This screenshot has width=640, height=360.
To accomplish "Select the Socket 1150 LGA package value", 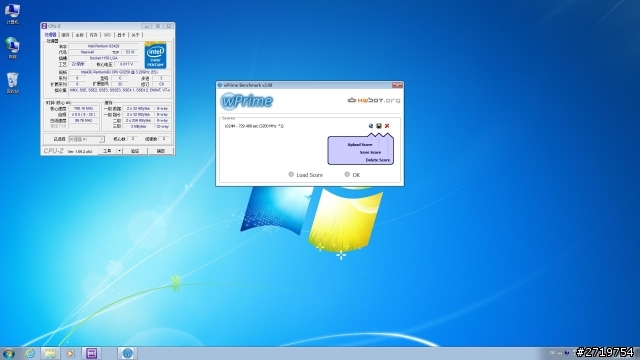I will pos(104,58).
